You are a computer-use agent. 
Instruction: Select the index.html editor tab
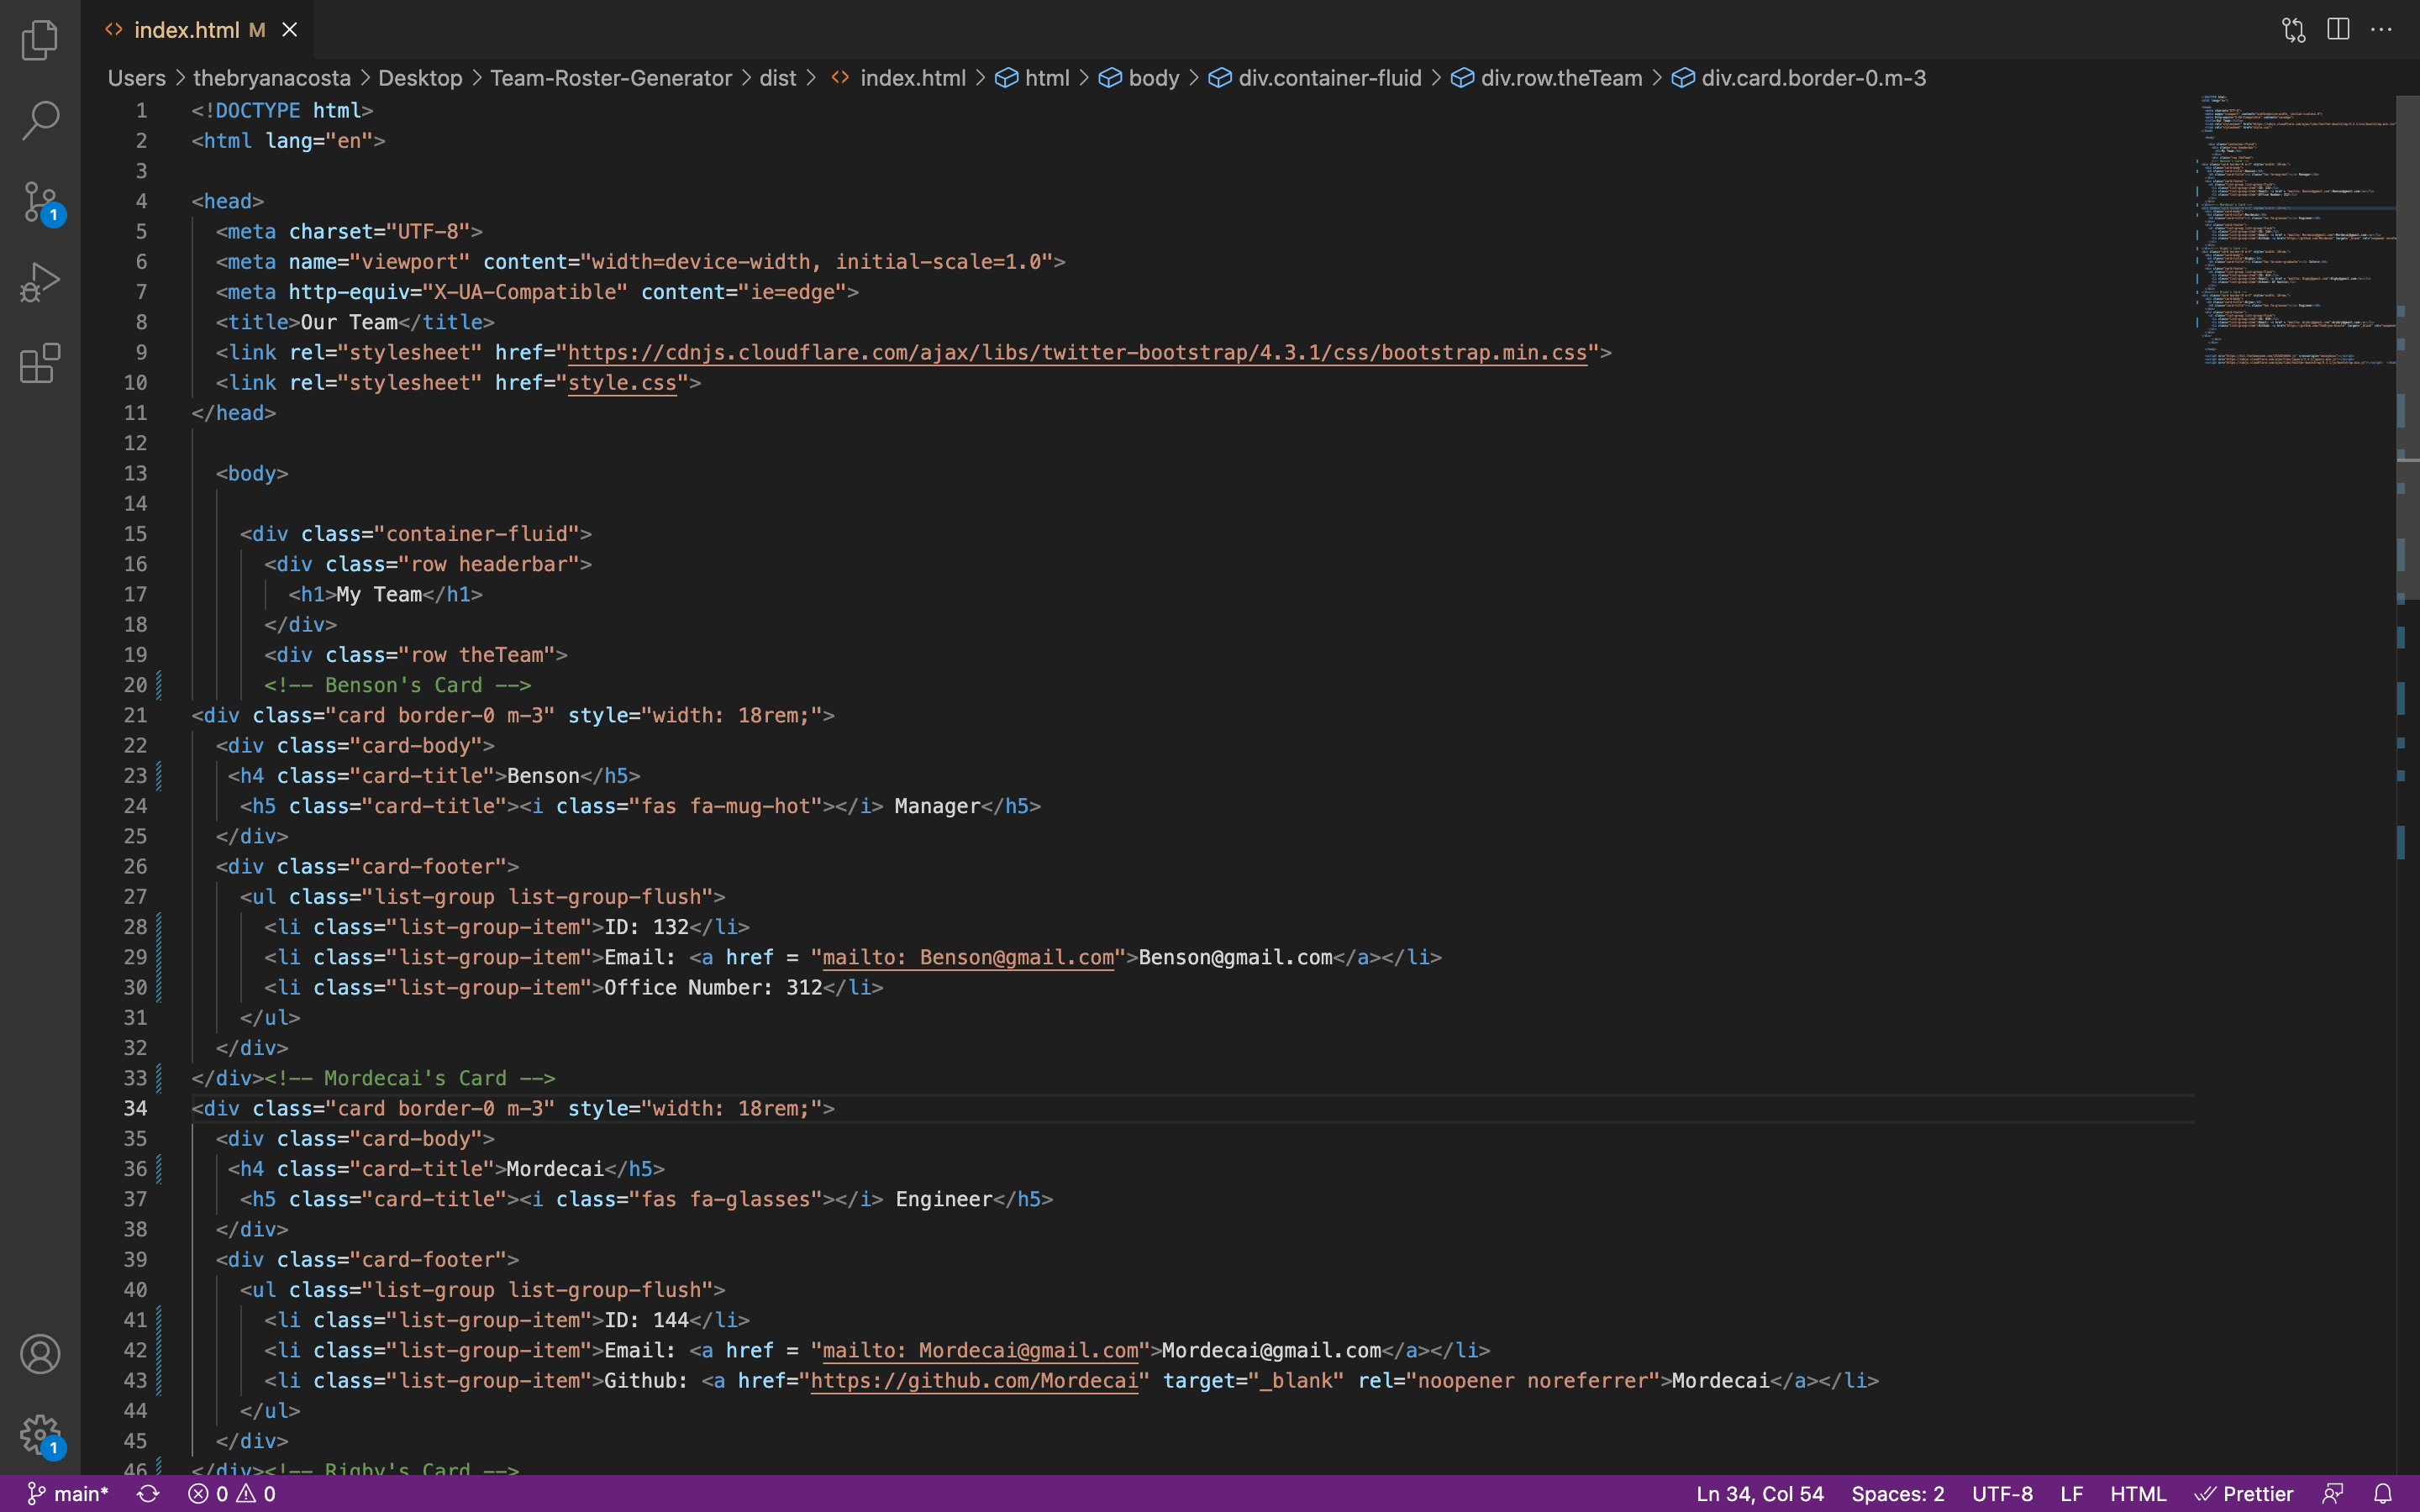[187, 29]
